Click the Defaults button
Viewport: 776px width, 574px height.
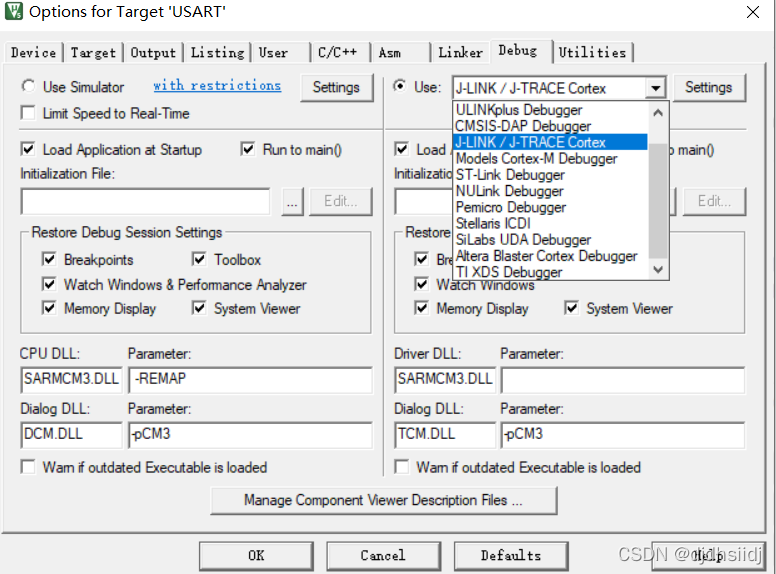pos(511,556)
